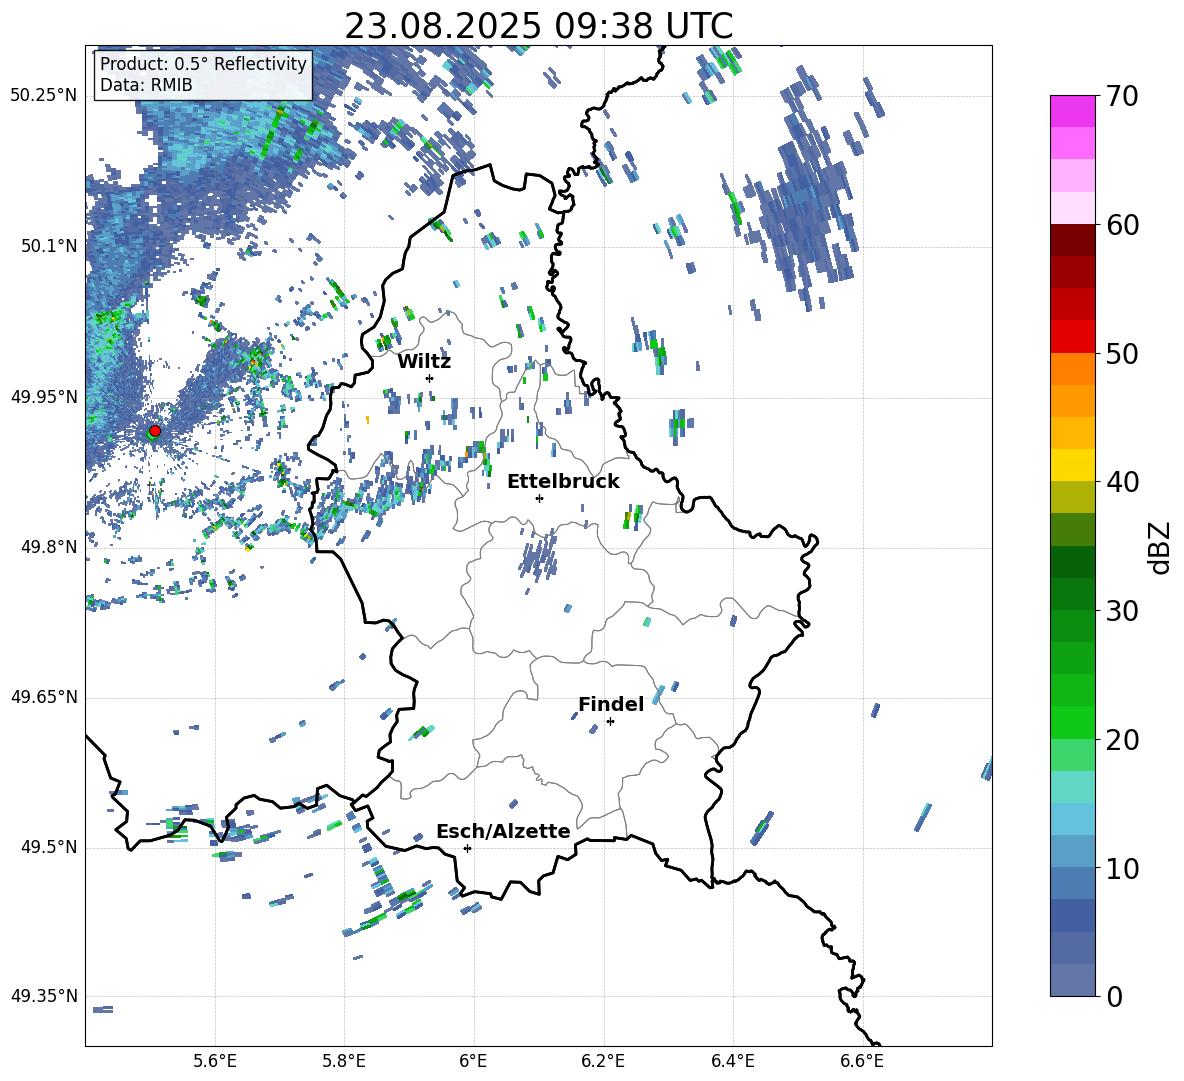Click the dark maroon colorbar swatch below 60
The width and height of the screenshot is (1184, 1081).
pos(1072,240)
